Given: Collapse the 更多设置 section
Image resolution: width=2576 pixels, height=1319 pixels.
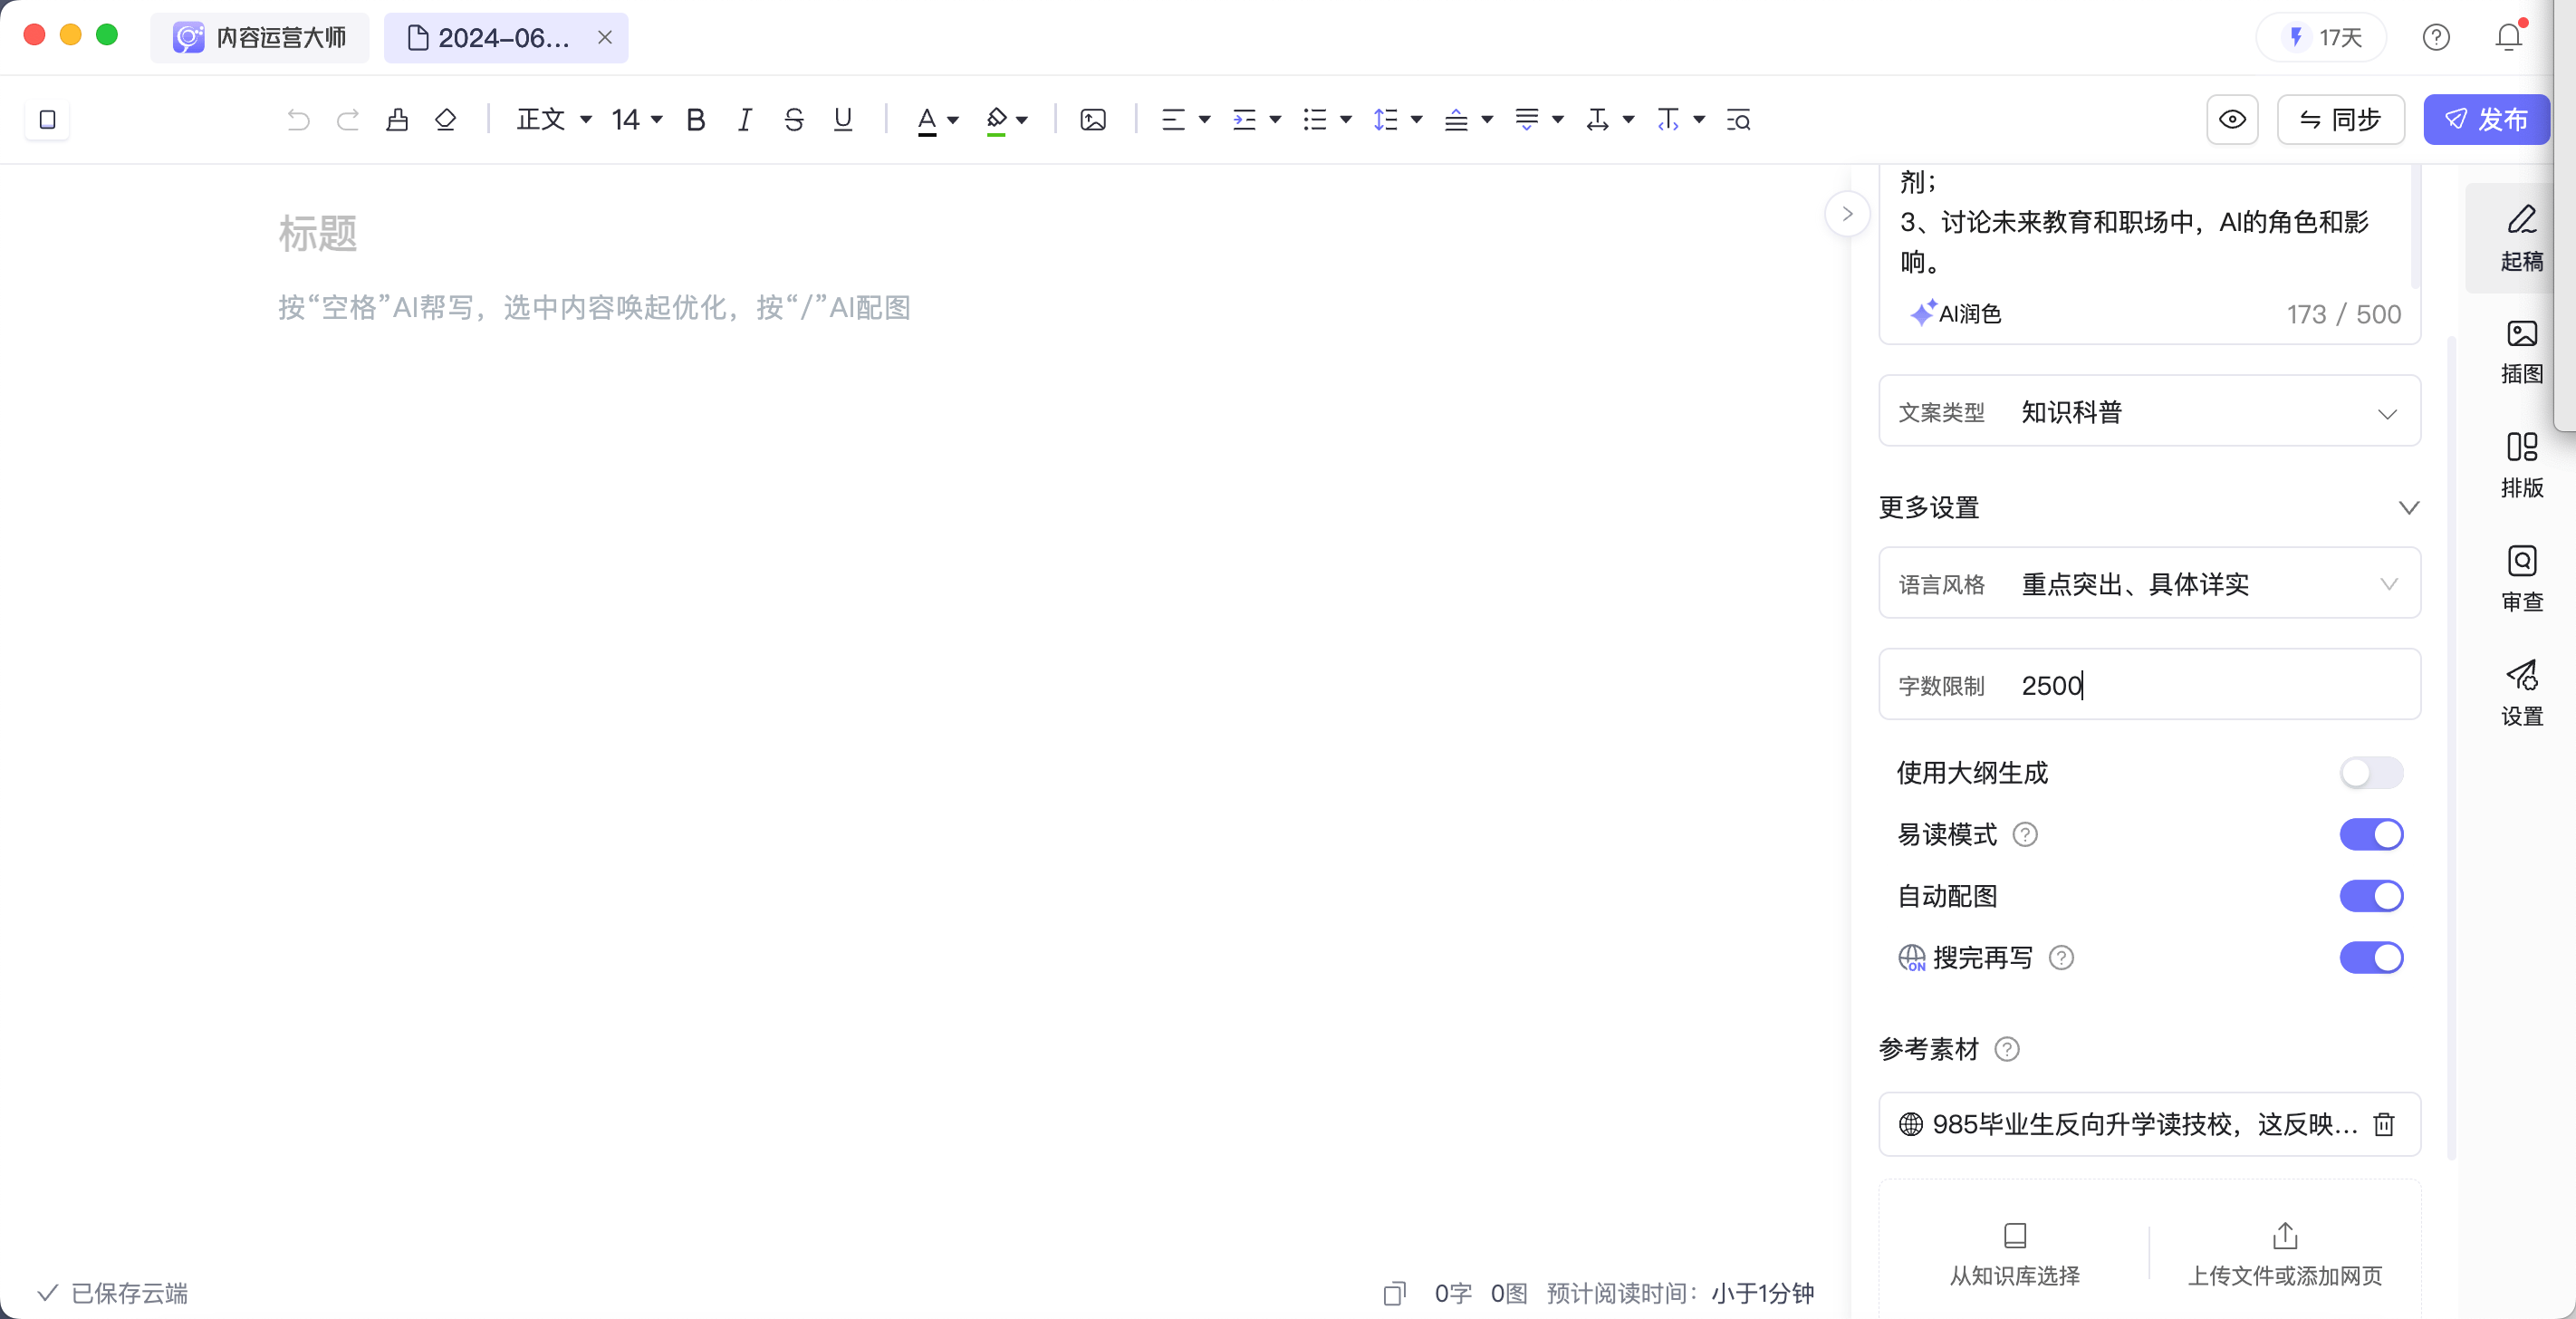Looking at the screenshot, I should tap(2408, 508).
